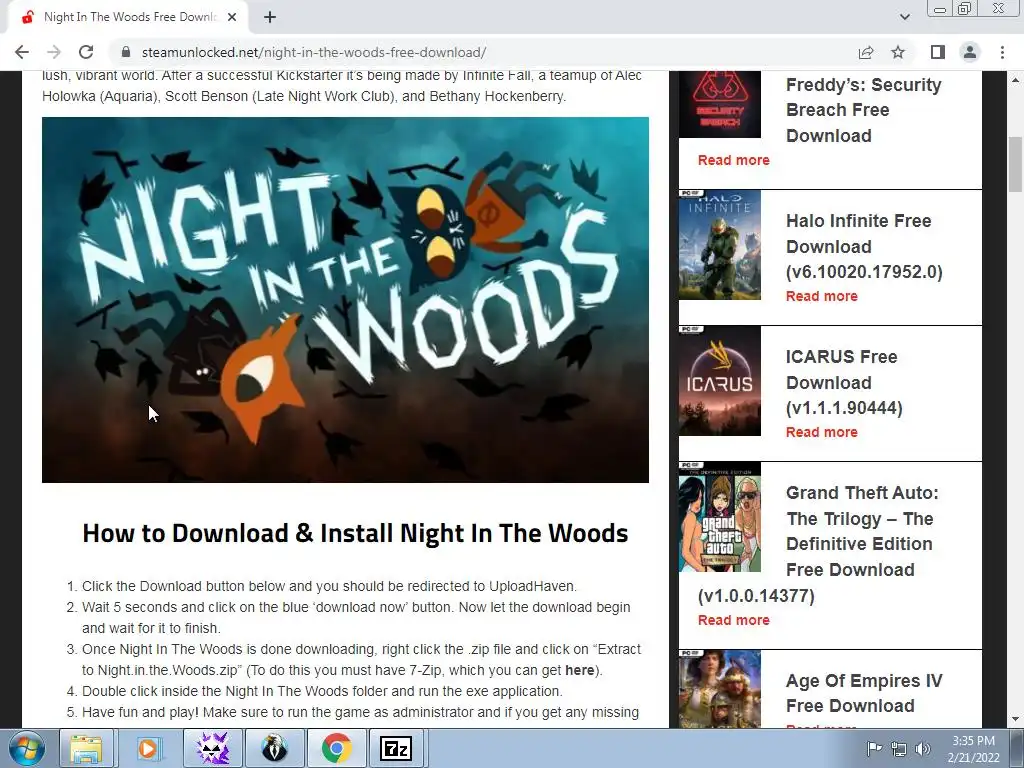Click the page vertical scrollbar thumb
Image resolution: width=1024 pixels, height=768 pixels.
1015,163
